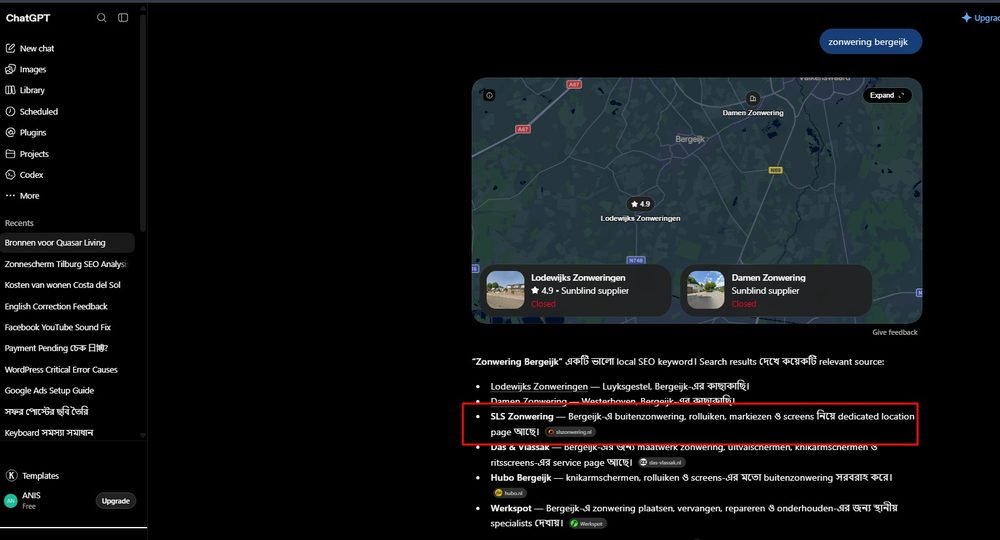Click the 'SLS Zonwering' bold text
Screen dimensions: 1000x540
click(x=522, y=416)
